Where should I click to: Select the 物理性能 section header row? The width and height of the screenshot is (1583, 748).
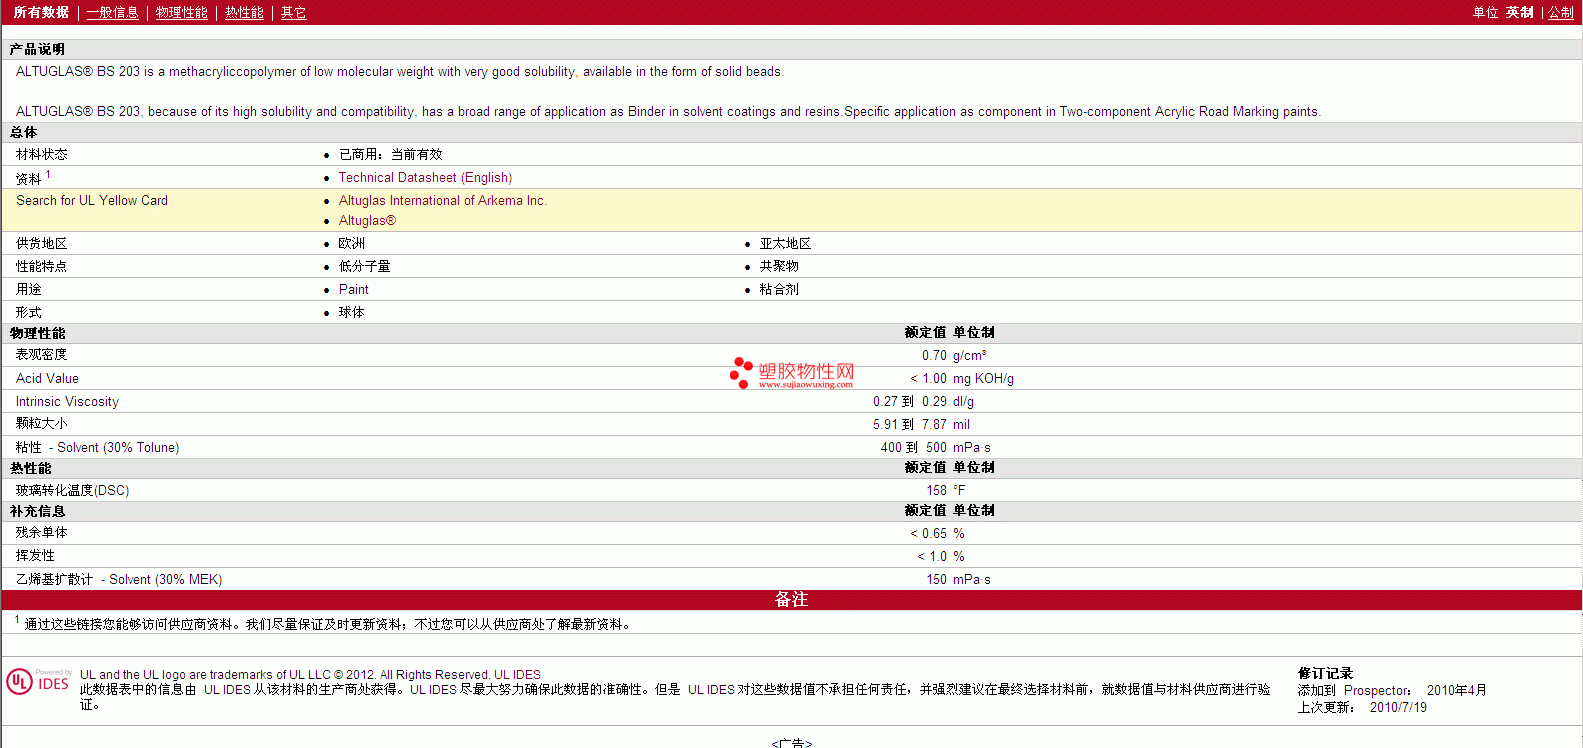791,333
